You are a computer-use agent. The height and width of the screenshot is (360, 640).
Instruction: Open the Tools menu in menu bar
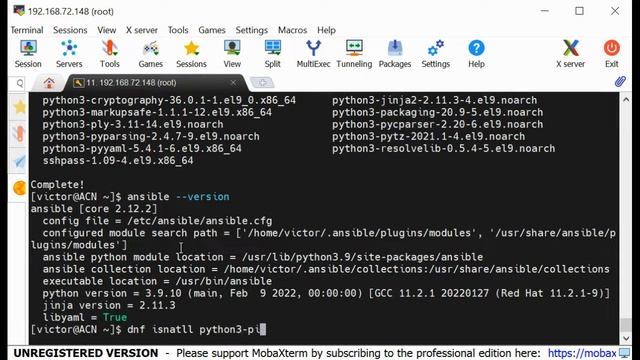click(178, 30)
